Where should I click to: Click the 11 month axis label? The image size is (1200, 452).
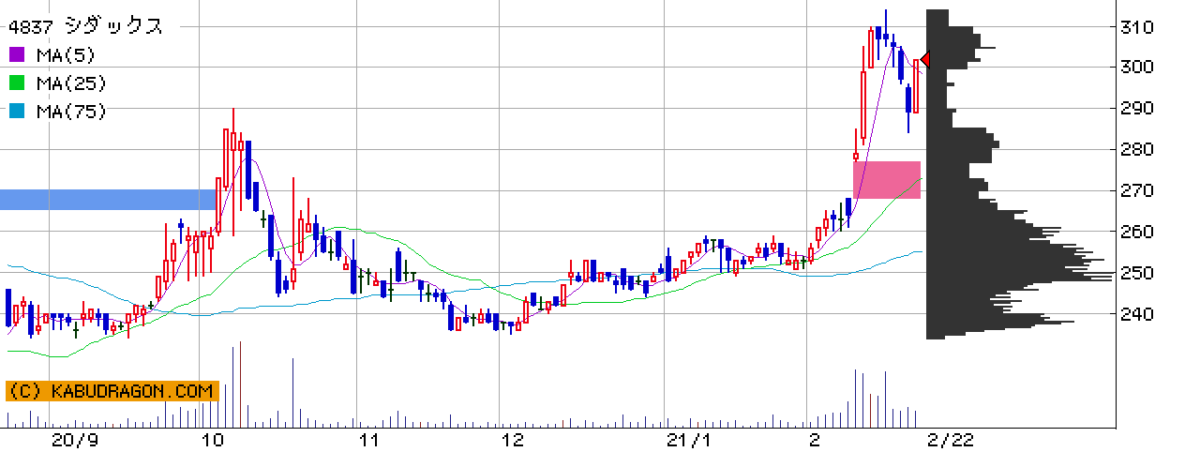tap(368, 440)
